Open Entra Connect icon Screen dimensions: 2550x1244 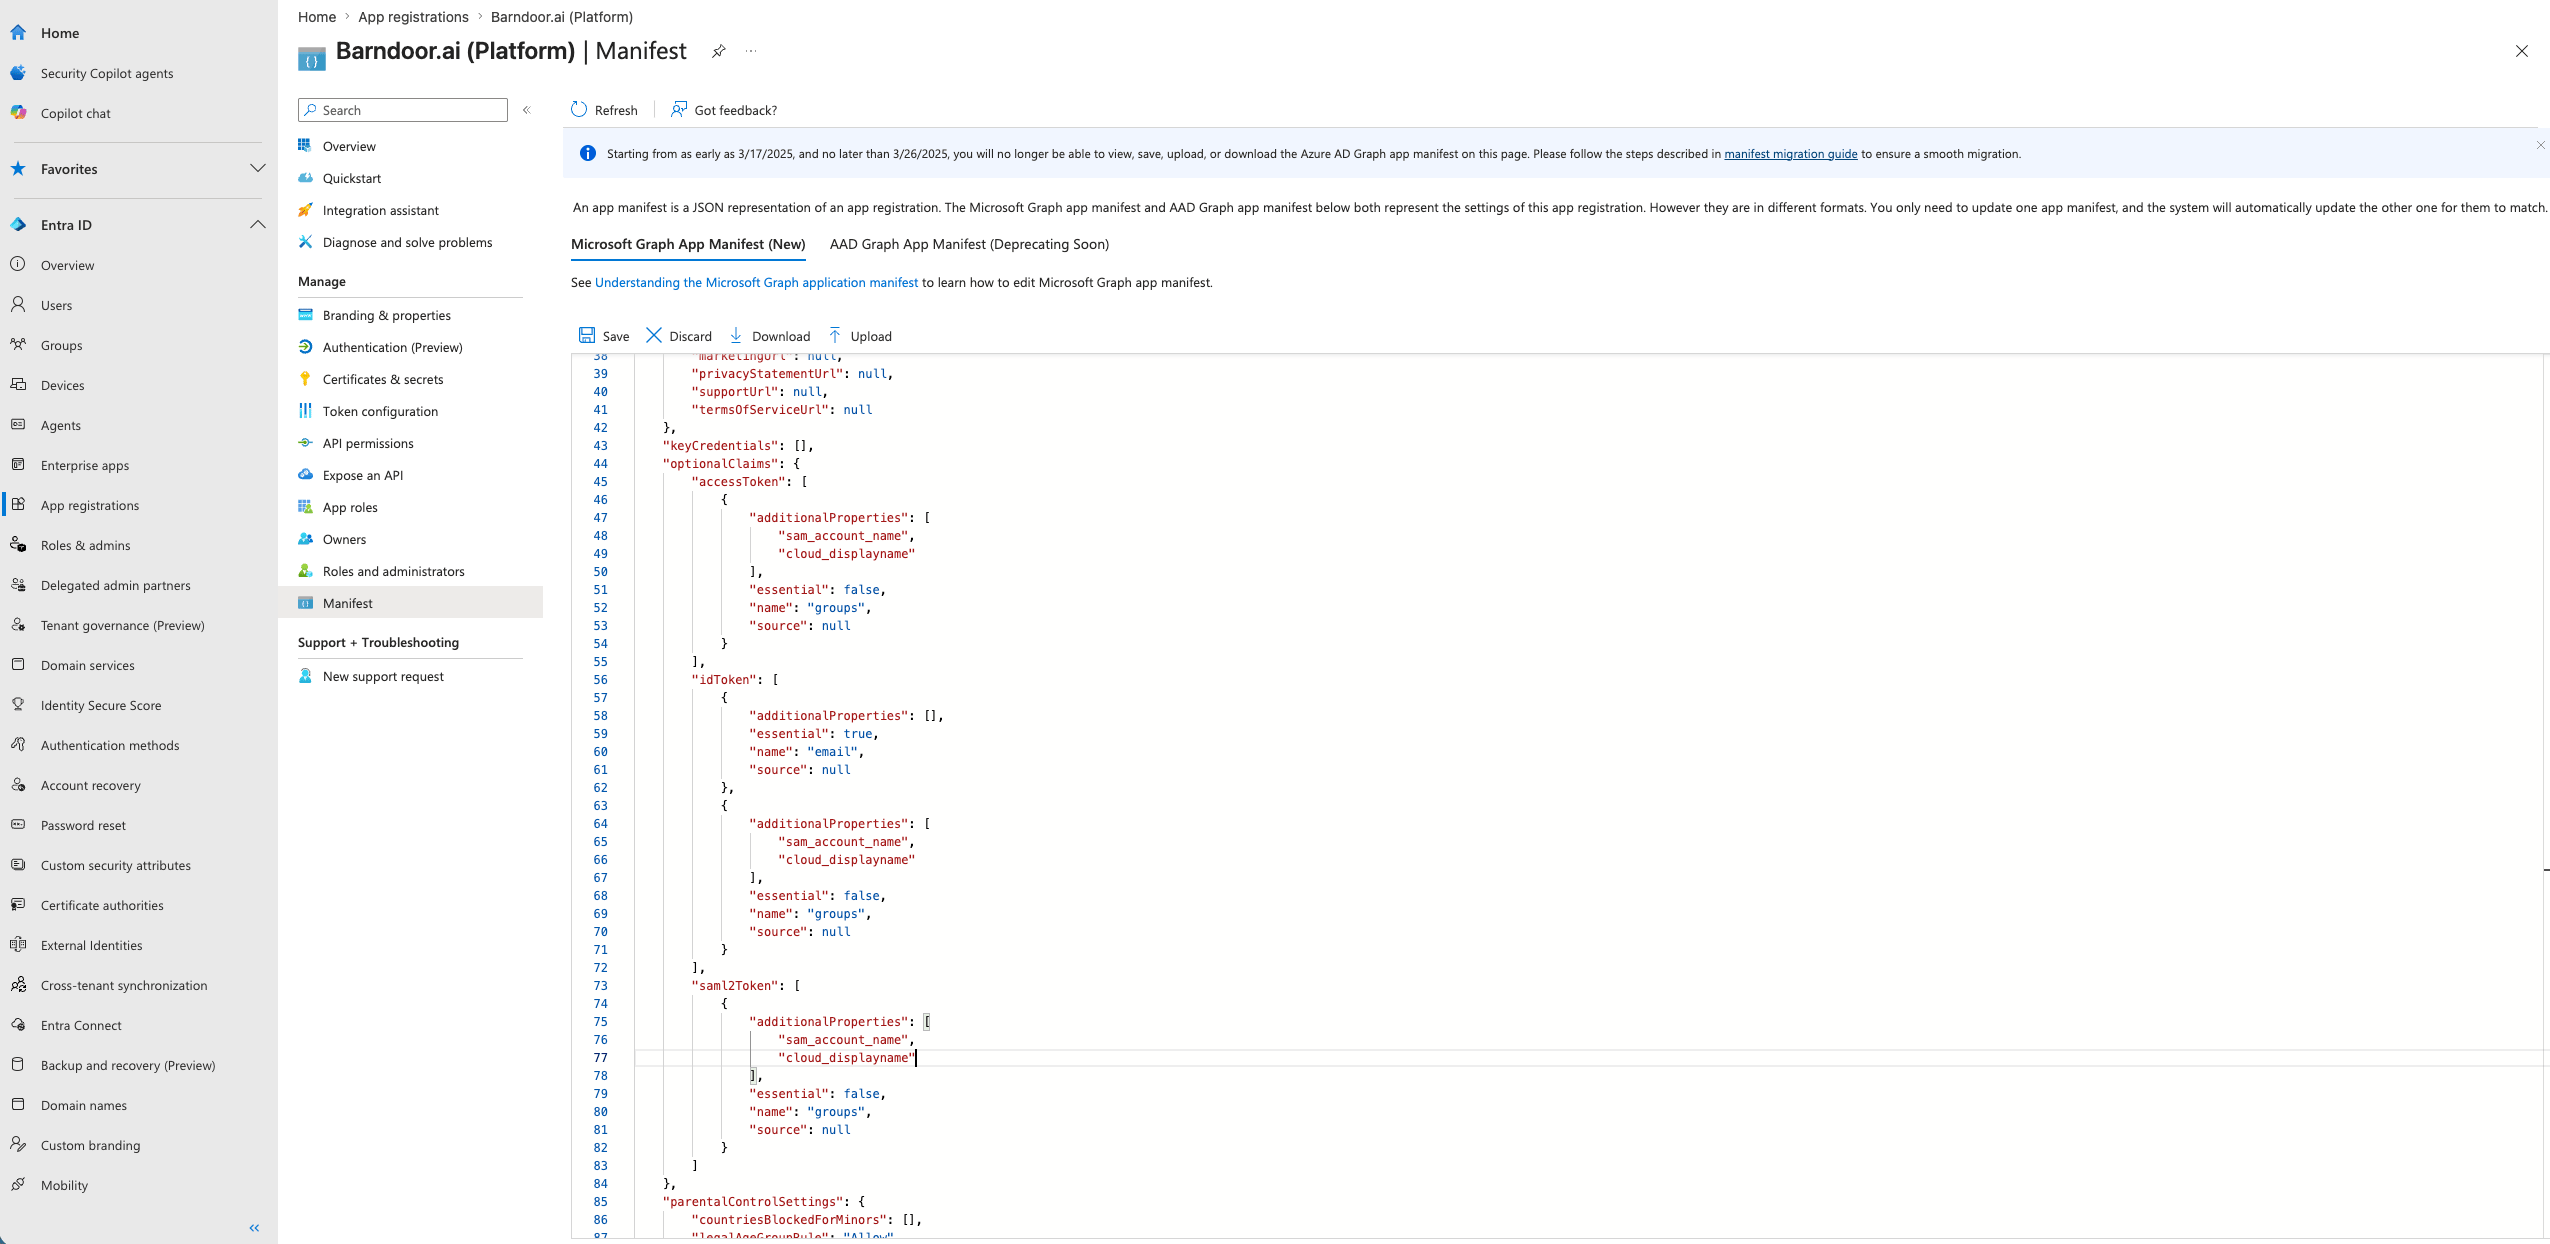pos(18,1024)
